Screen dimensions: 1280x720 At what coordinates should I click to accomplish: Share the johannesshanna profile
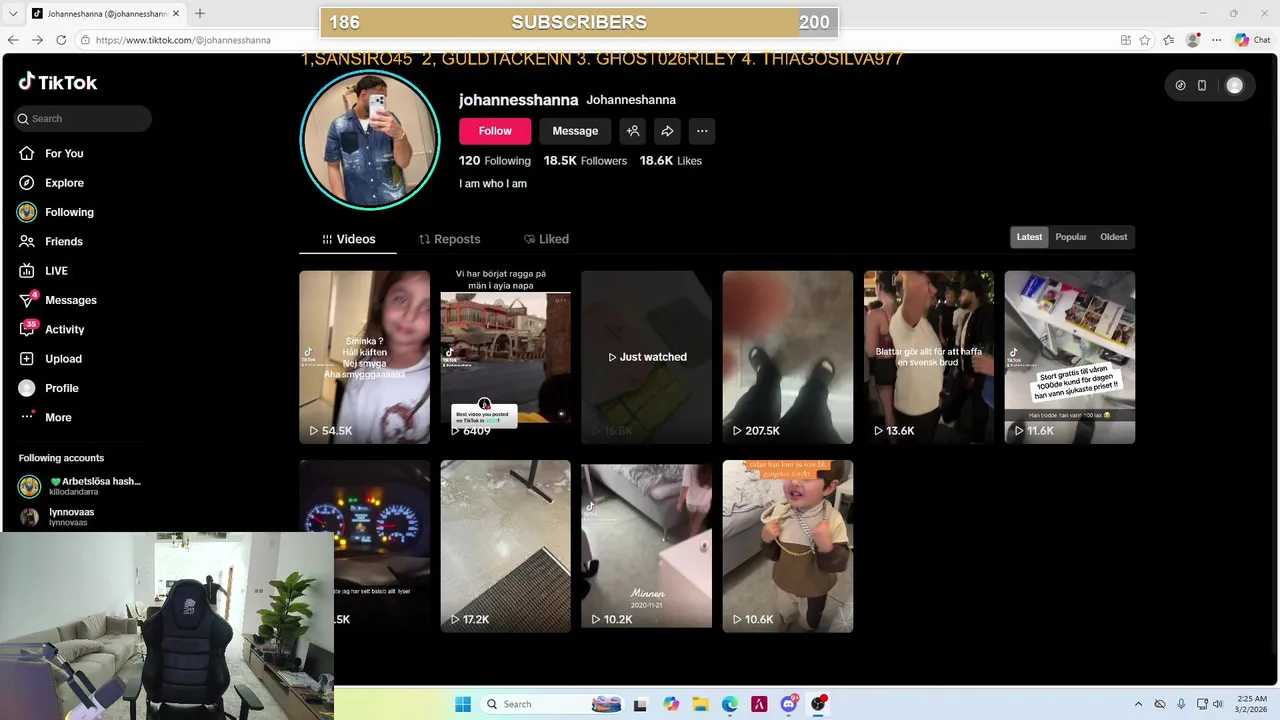(667, 131)
